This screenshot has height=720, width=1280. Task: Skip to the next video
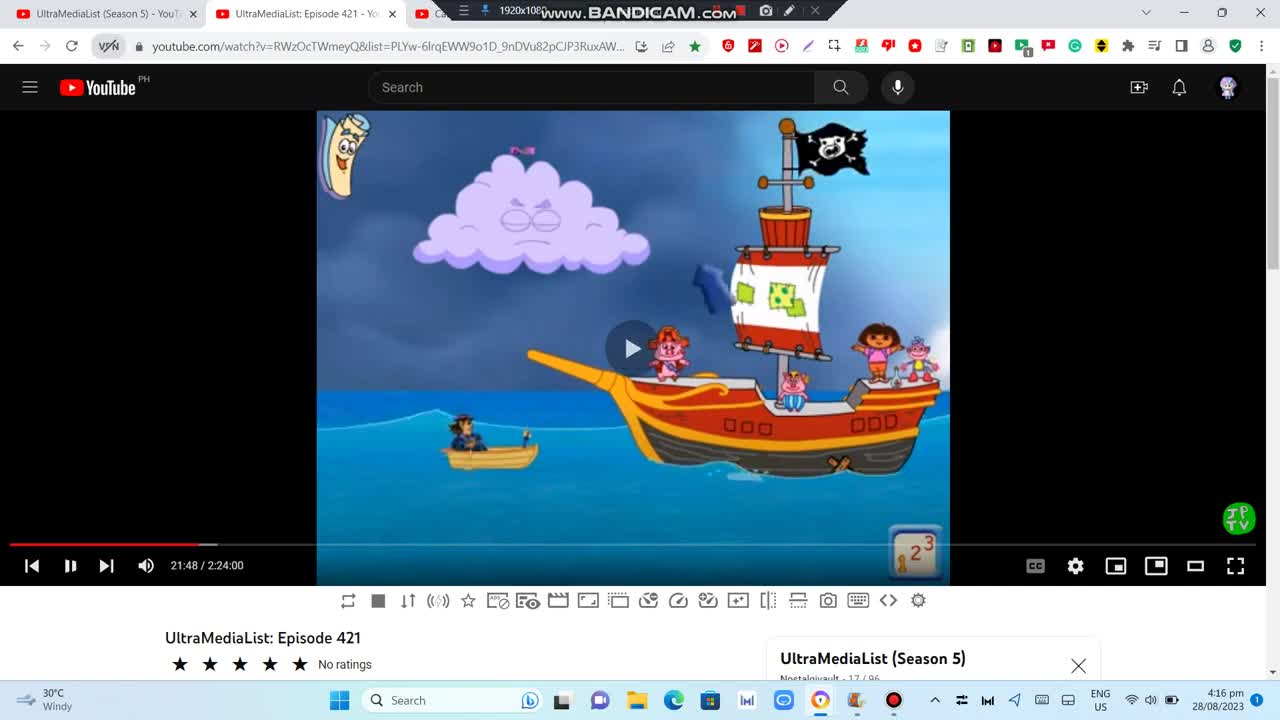click(x=106, y=566)
